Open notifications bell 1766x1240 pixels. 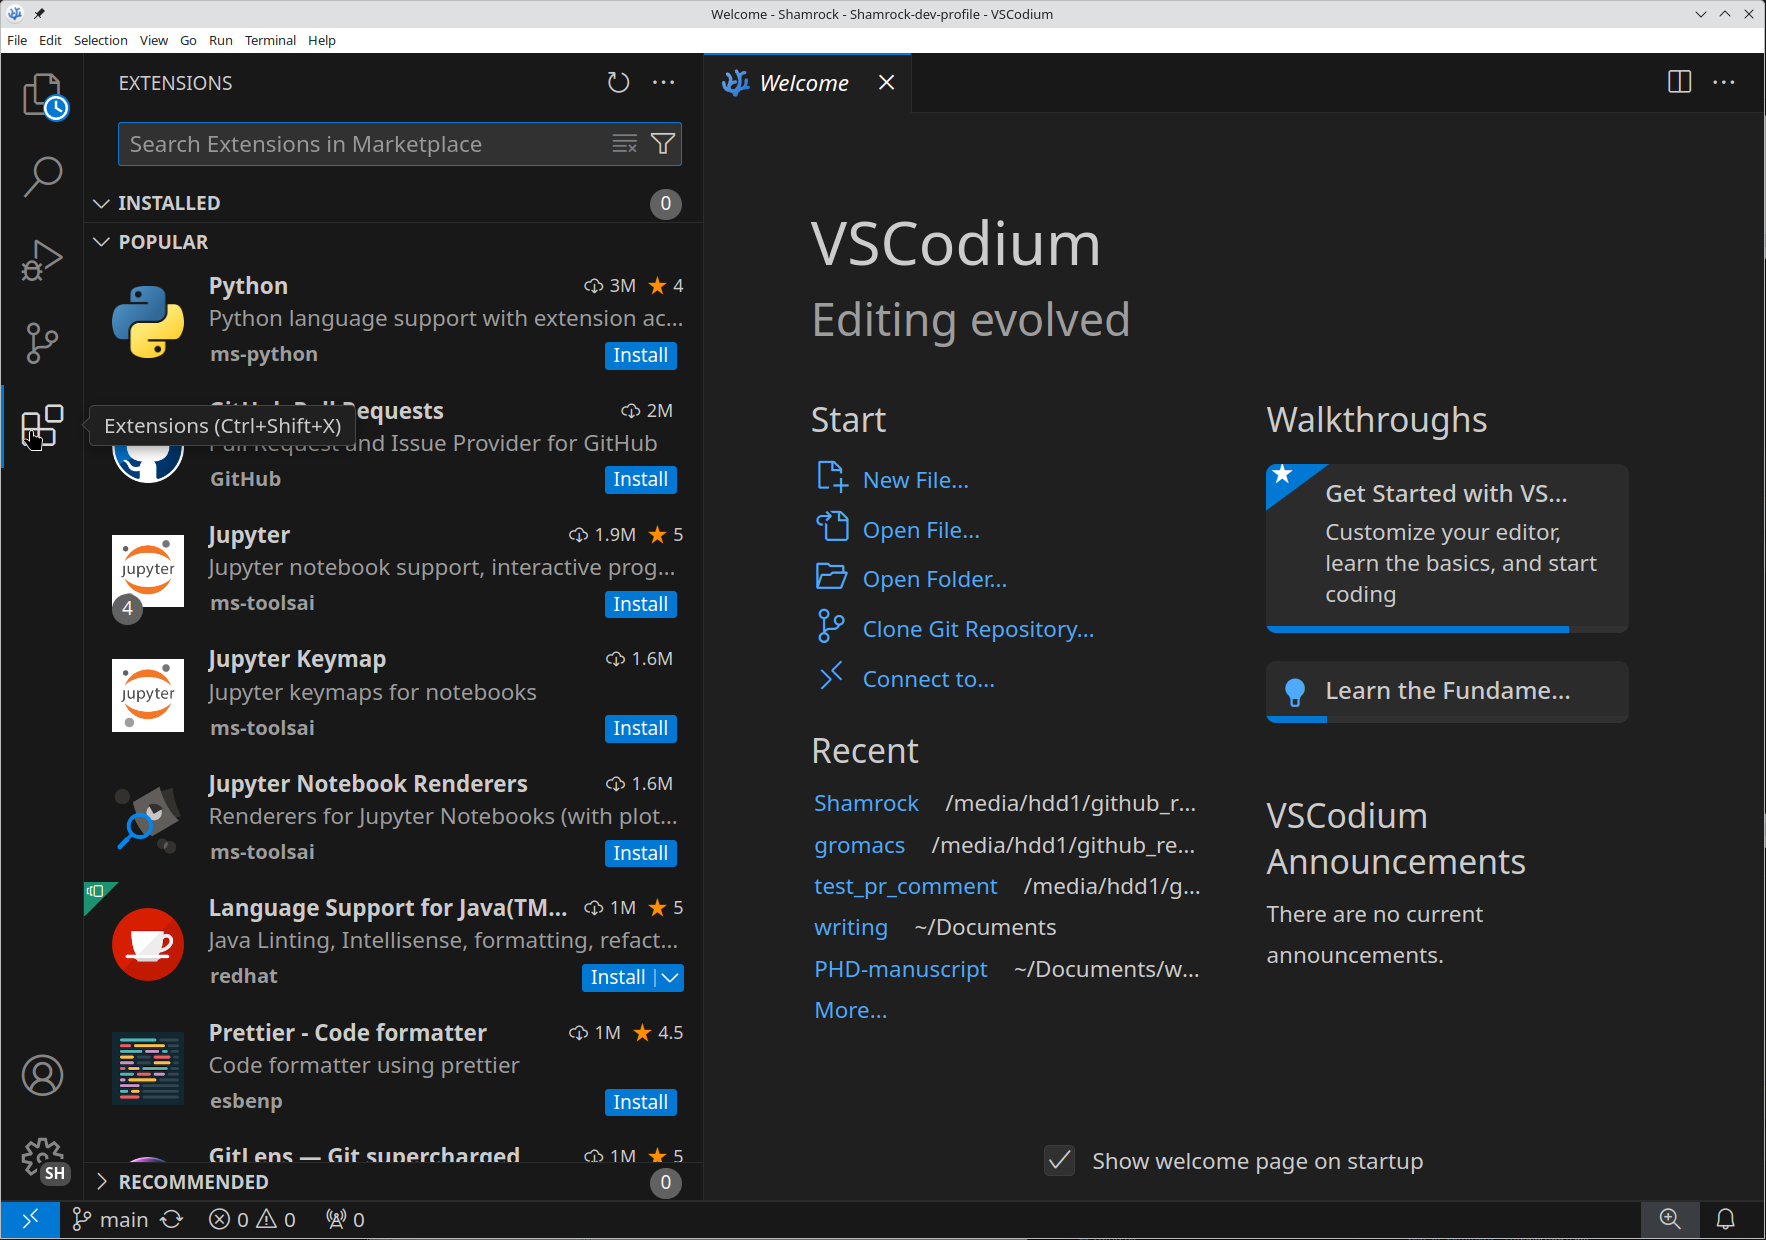[1726, 1219]
